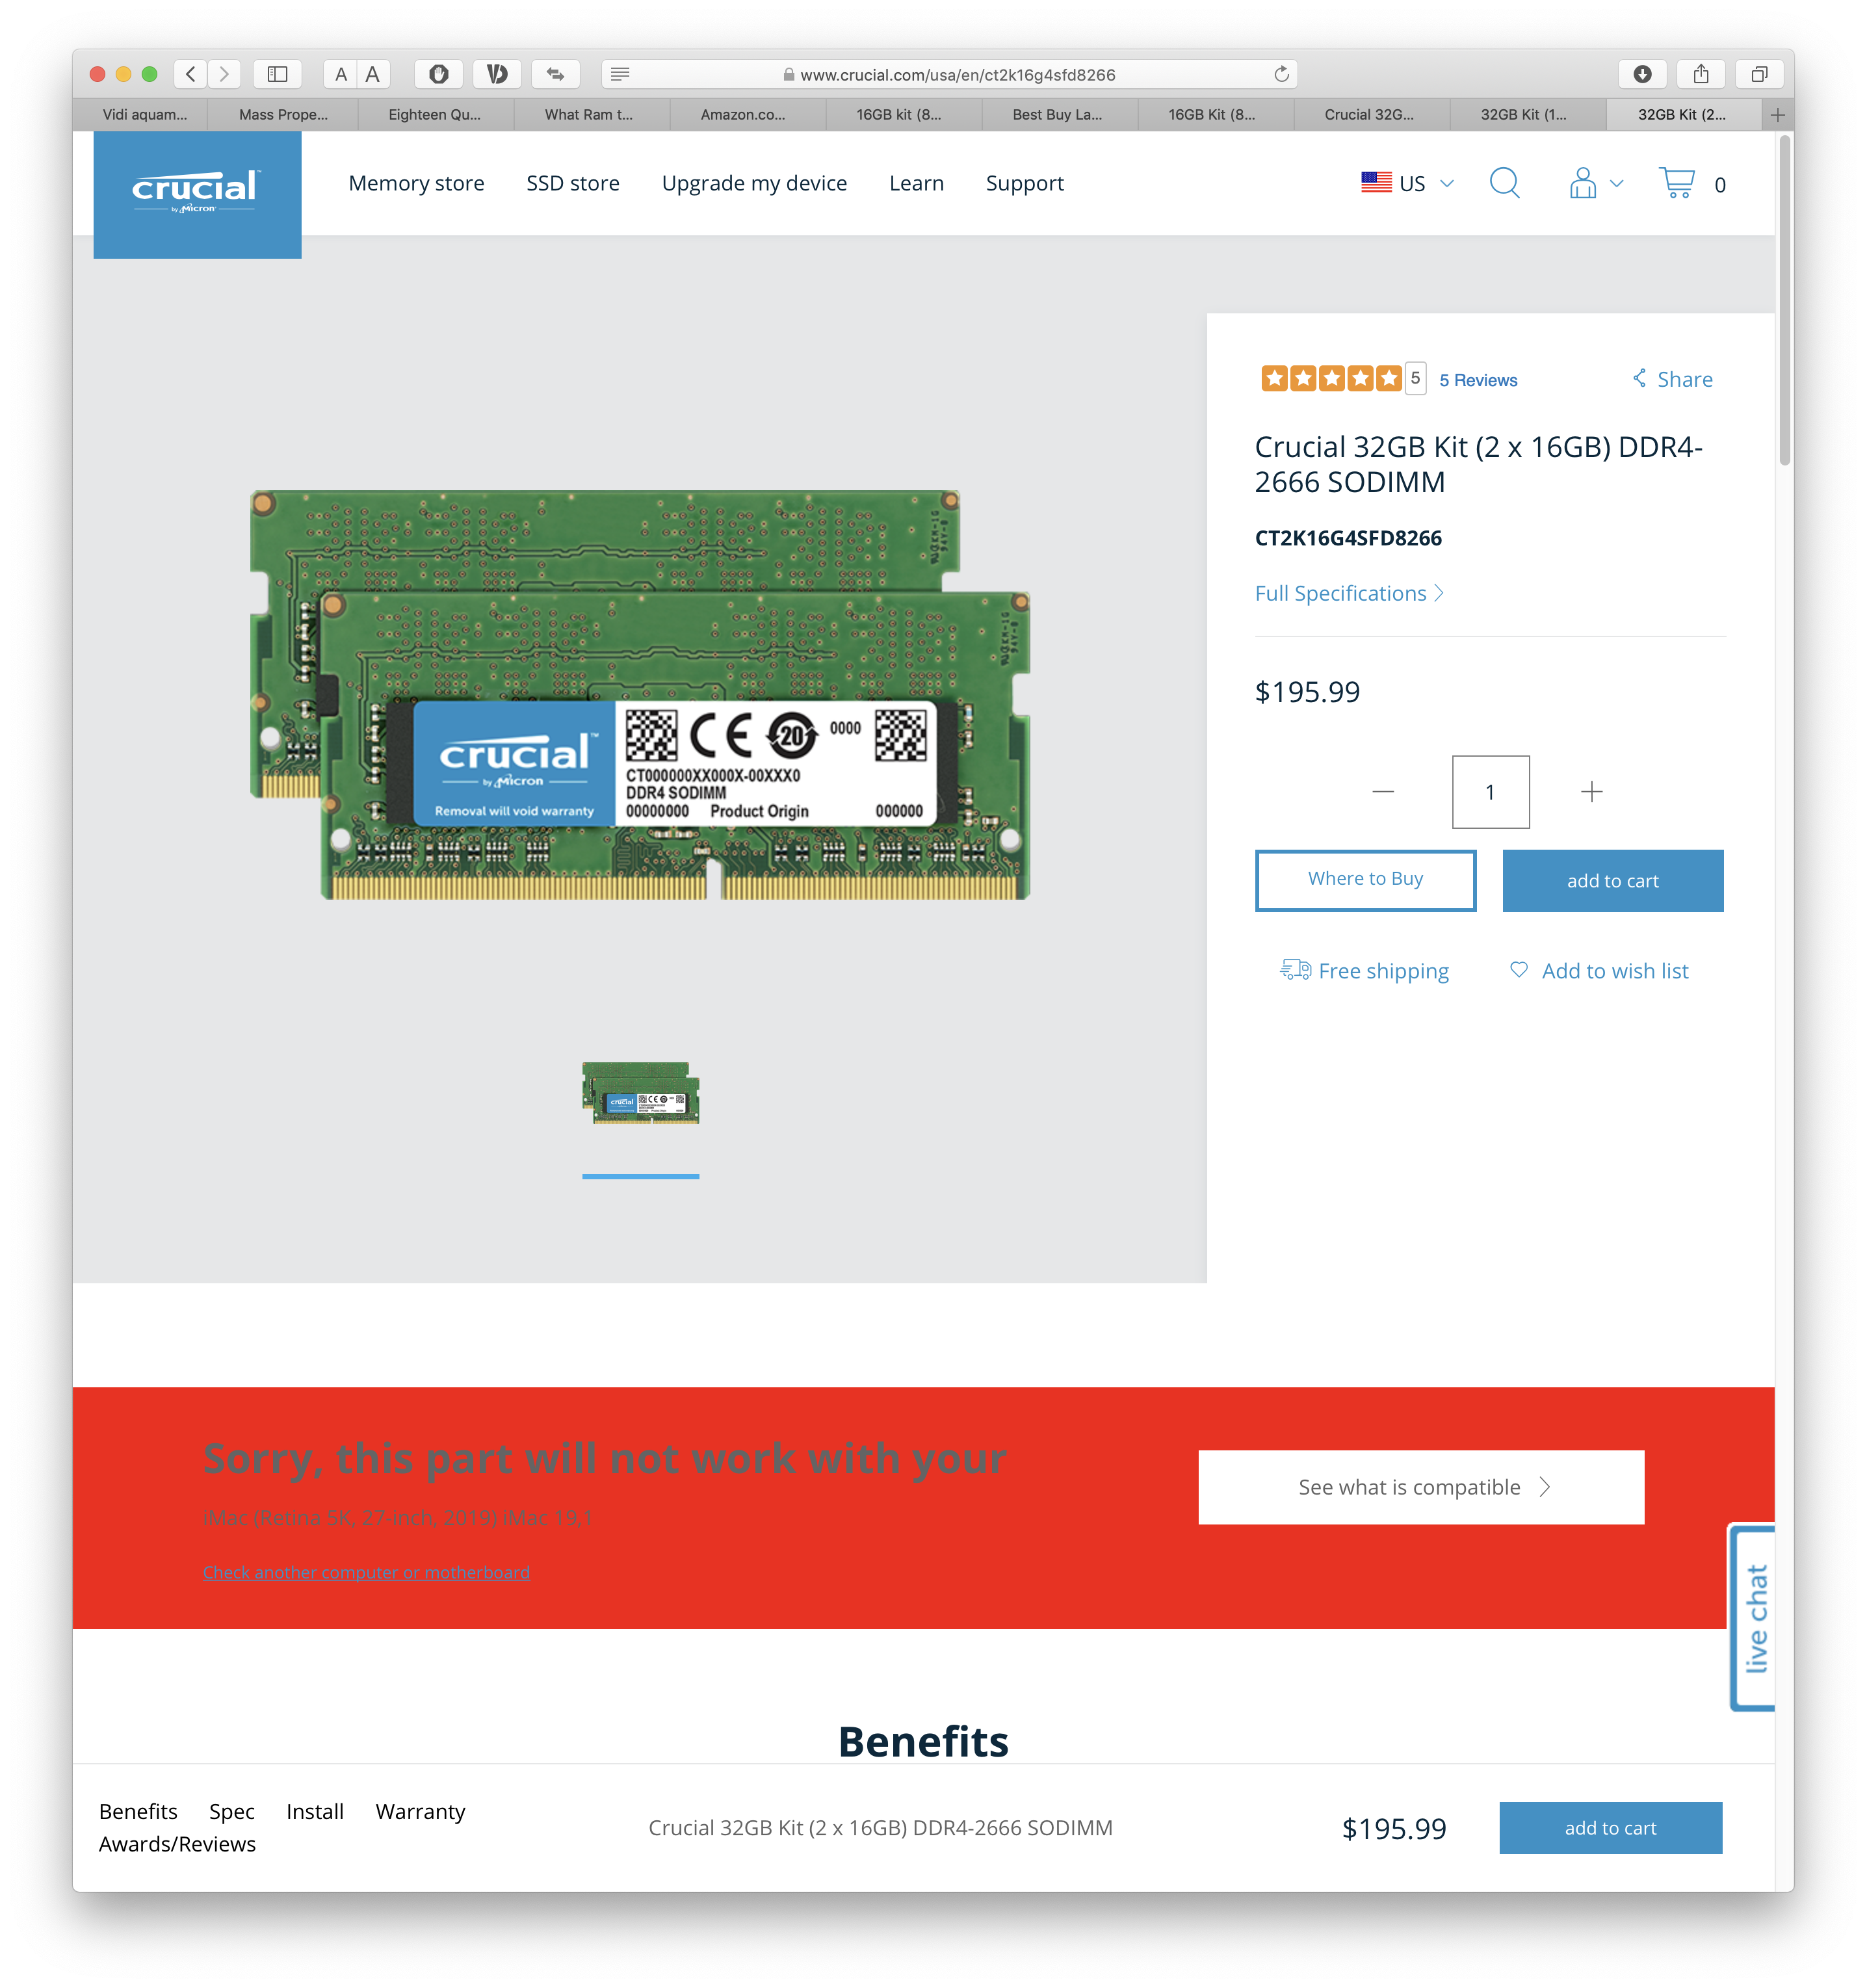The width and height of the screenshot is (1867, 1988).
Task: Open the 5 Reviews link
Action: (x=1478, y=380)
